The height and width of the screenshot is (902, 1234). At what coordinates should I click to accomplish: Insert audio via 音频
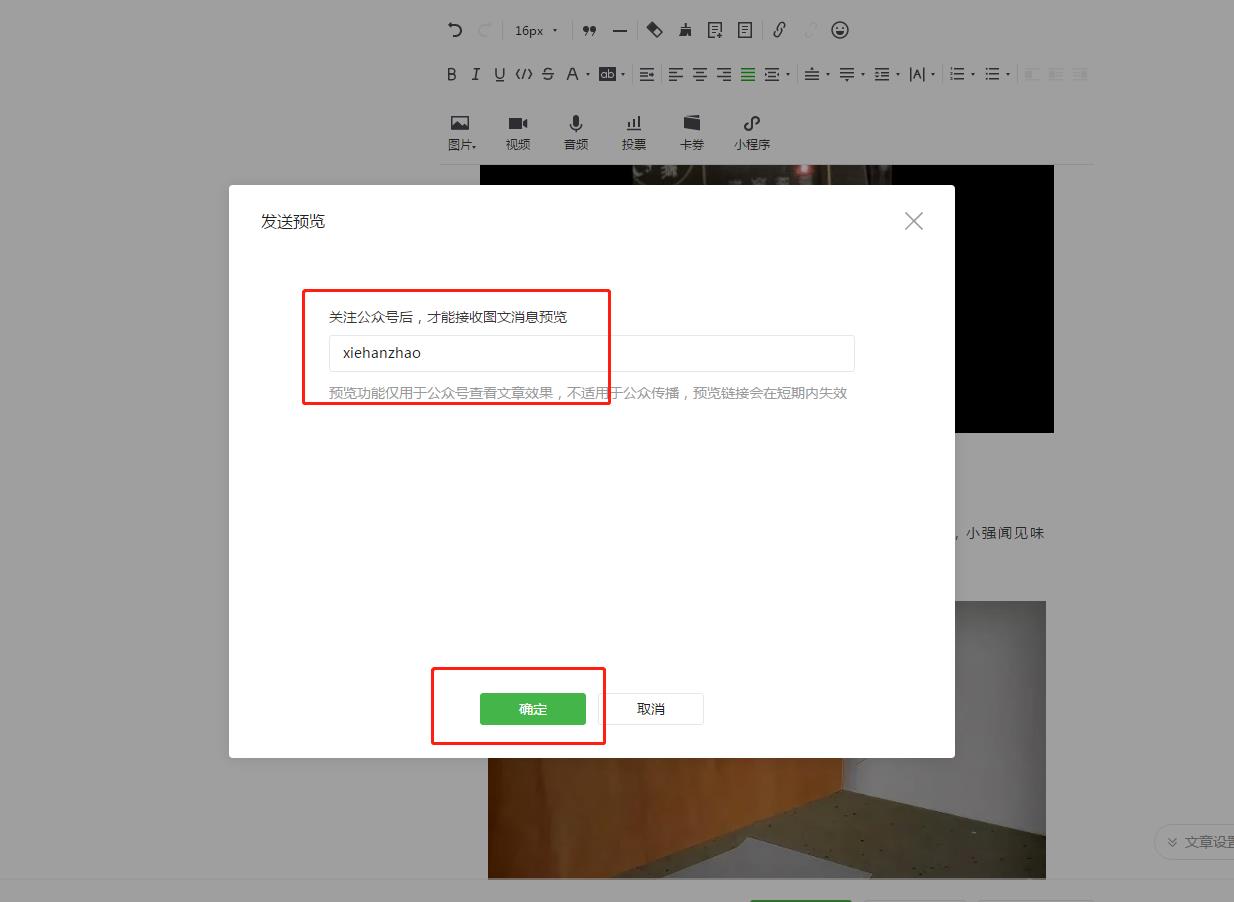[x=576, y=132]
